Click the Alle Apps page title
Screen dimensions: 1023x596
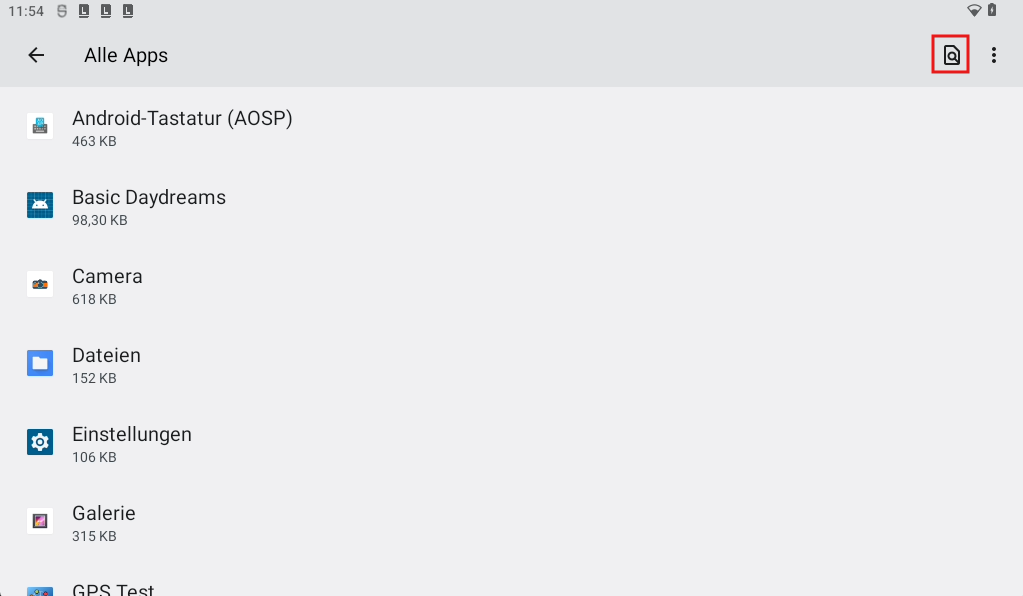tap(126, 56)
